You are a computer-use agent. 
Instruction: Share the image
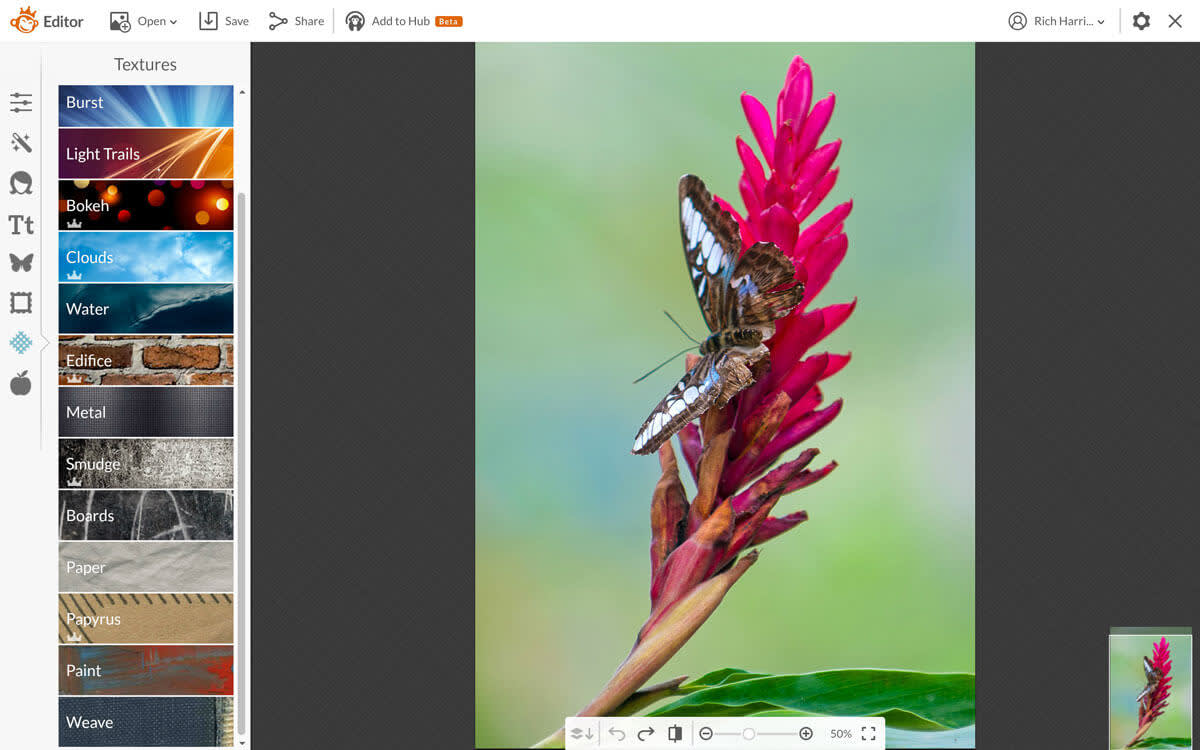tap(296, 21)
